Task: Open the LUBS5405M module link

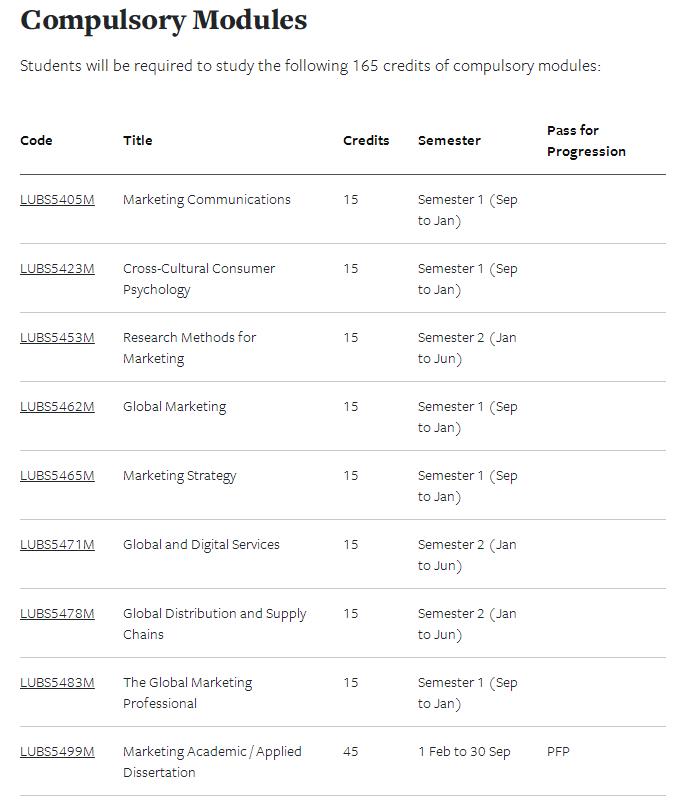Action: click(x=57, y=199)
